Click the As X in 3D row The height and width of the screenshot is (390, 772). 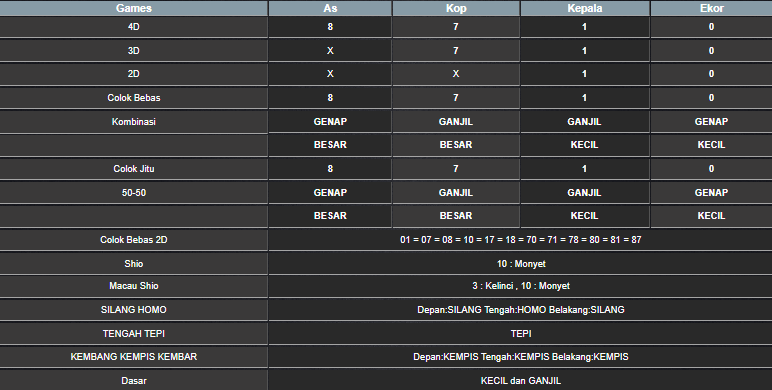(330, 51)
